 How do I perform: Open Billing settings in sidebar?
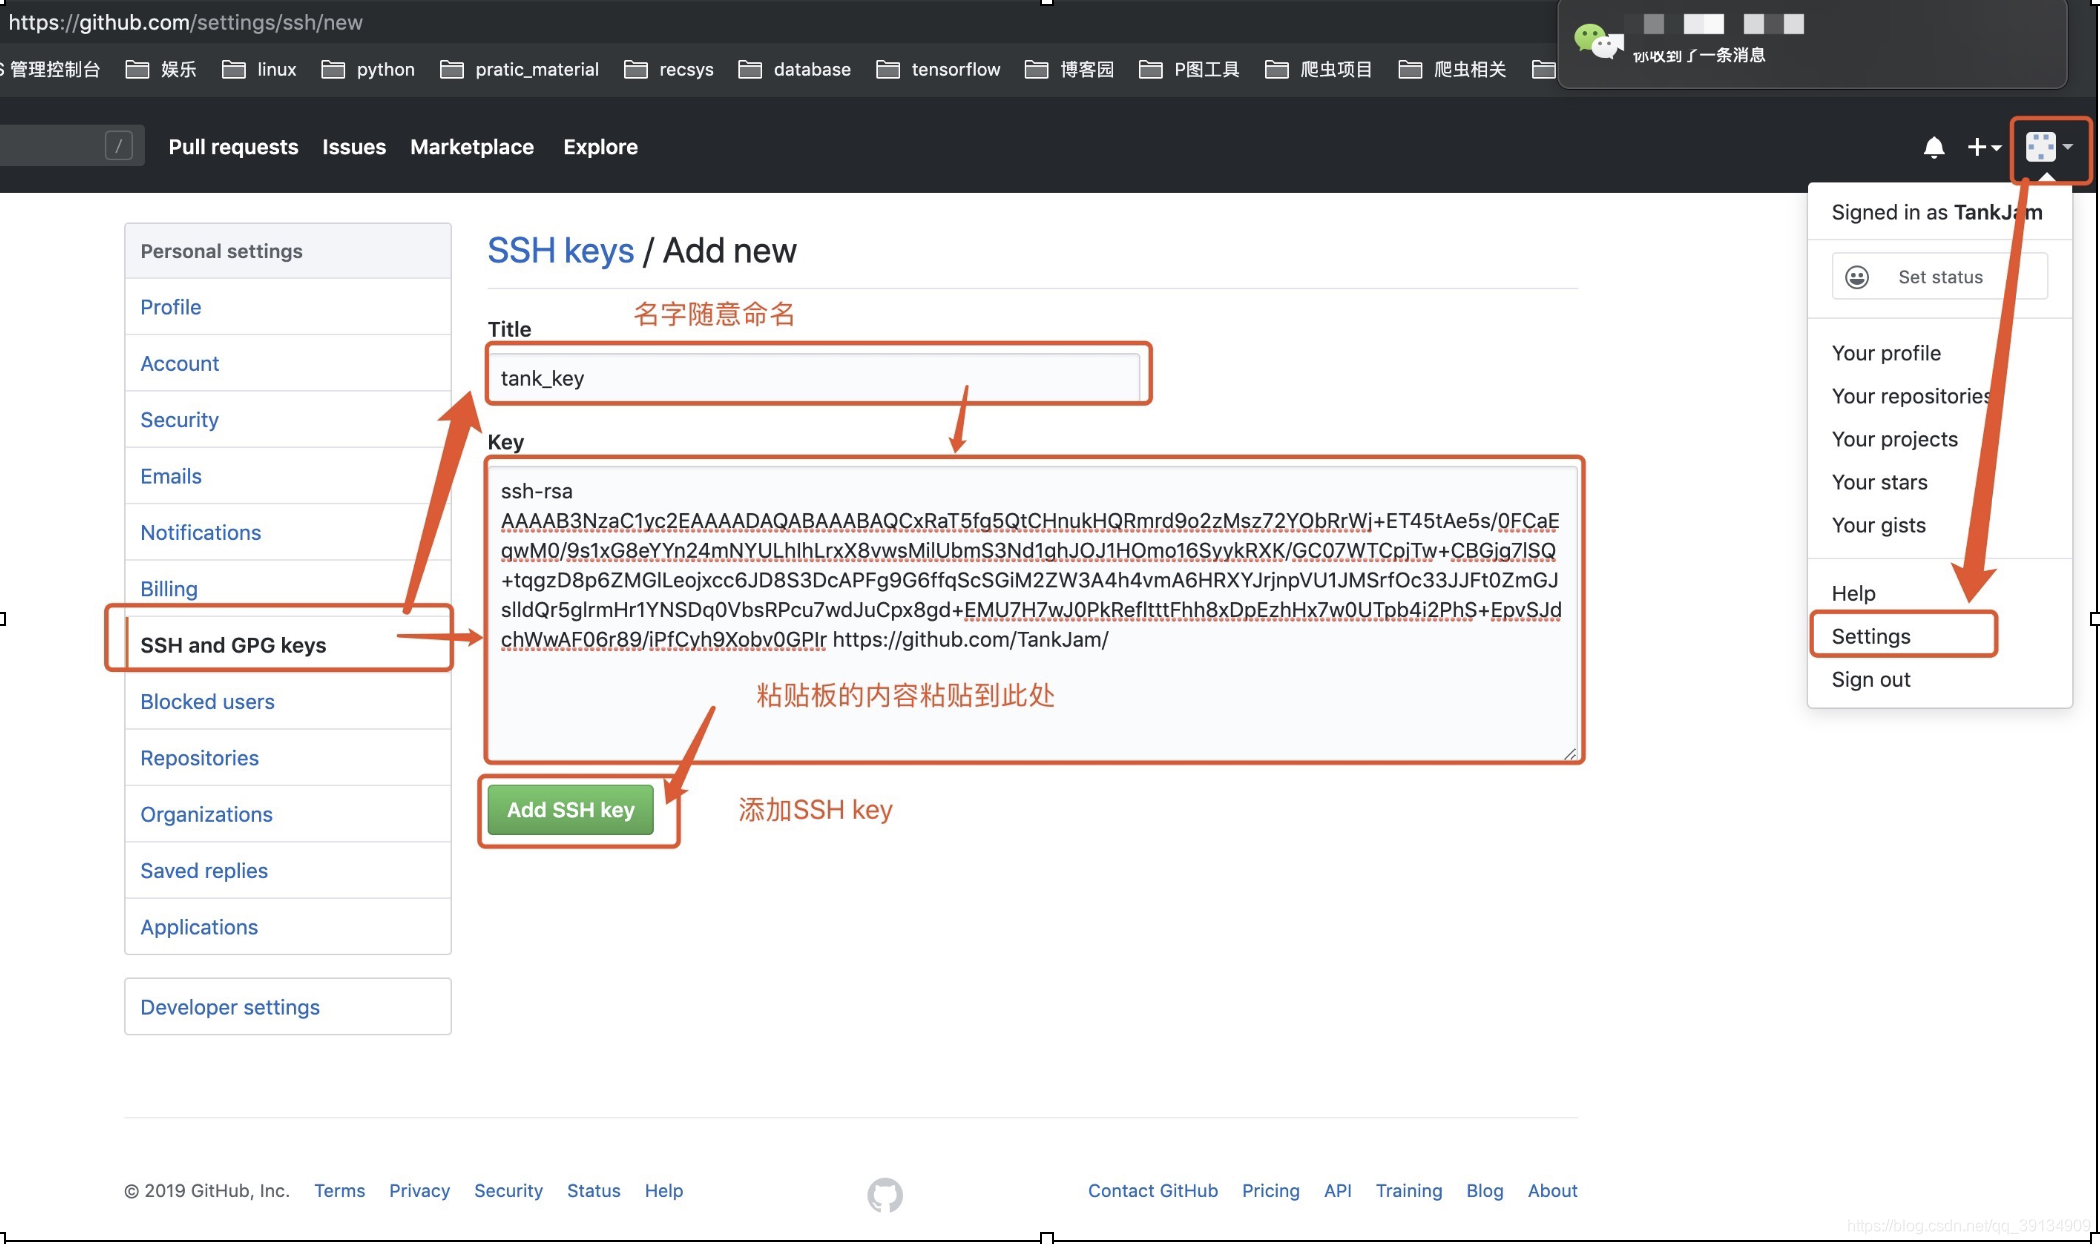point(288,588)
